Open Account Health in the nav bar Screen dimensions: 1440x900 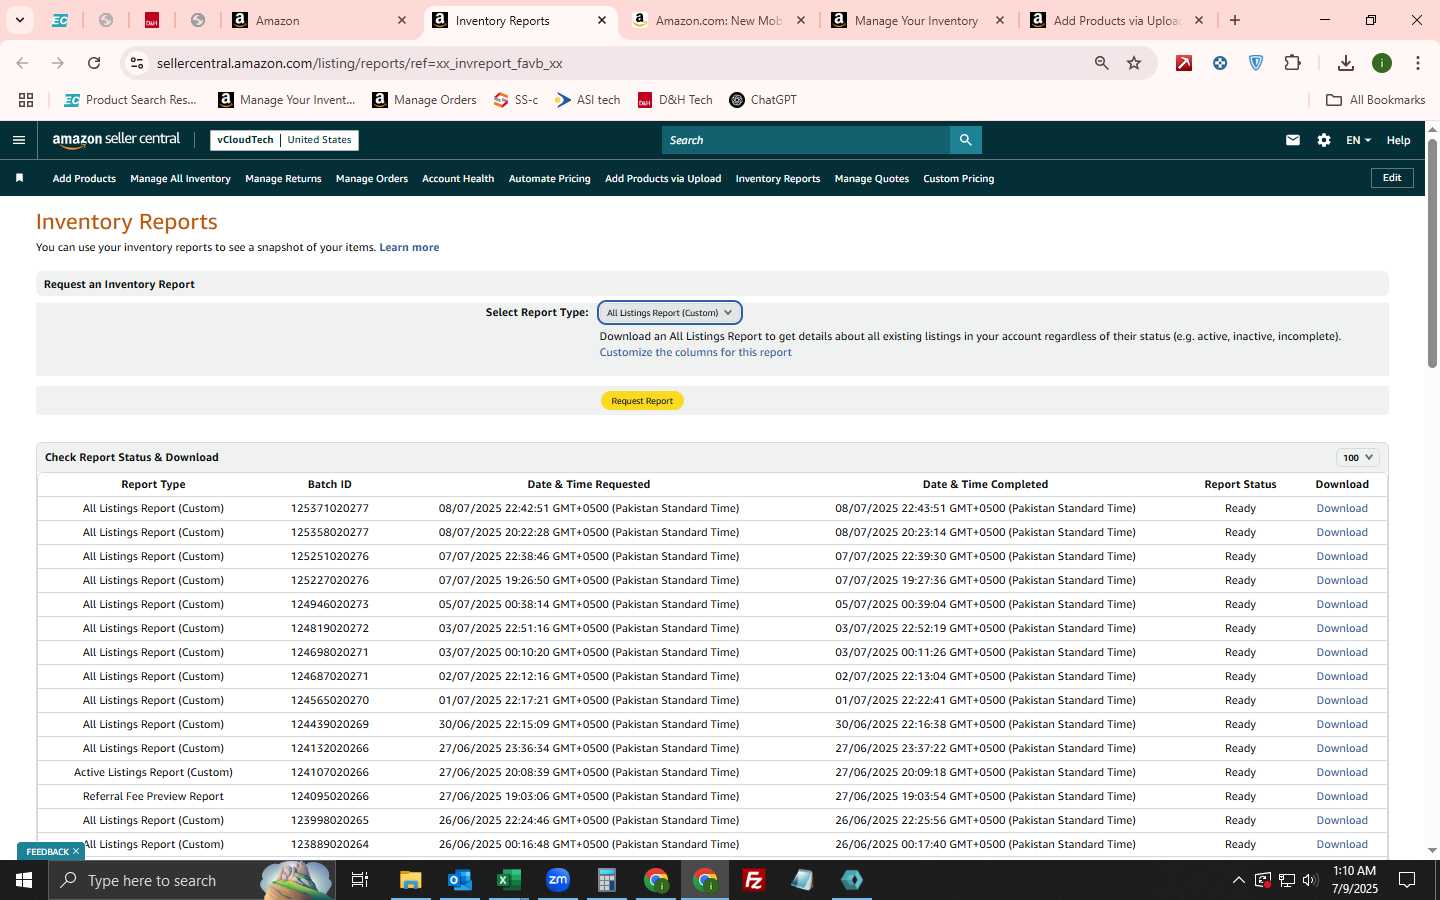point(458,178)
